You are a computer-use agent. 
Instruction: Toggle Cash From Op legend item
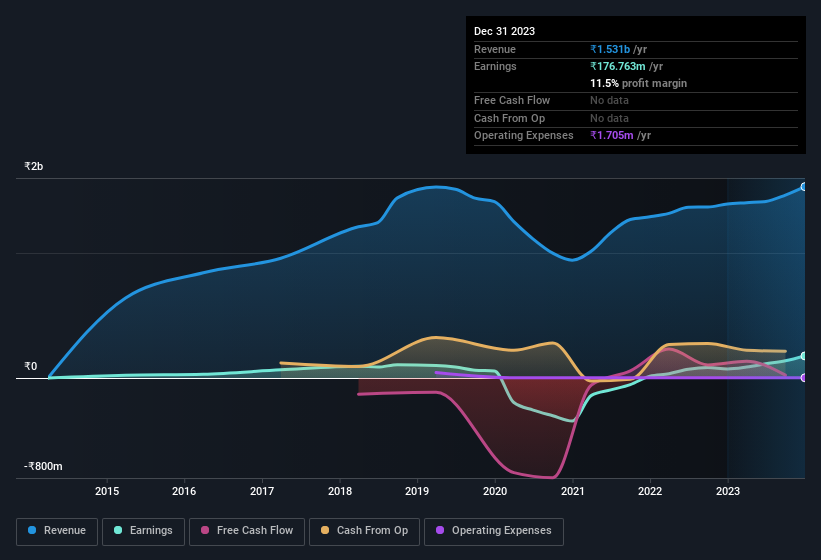tap(363, 530)
